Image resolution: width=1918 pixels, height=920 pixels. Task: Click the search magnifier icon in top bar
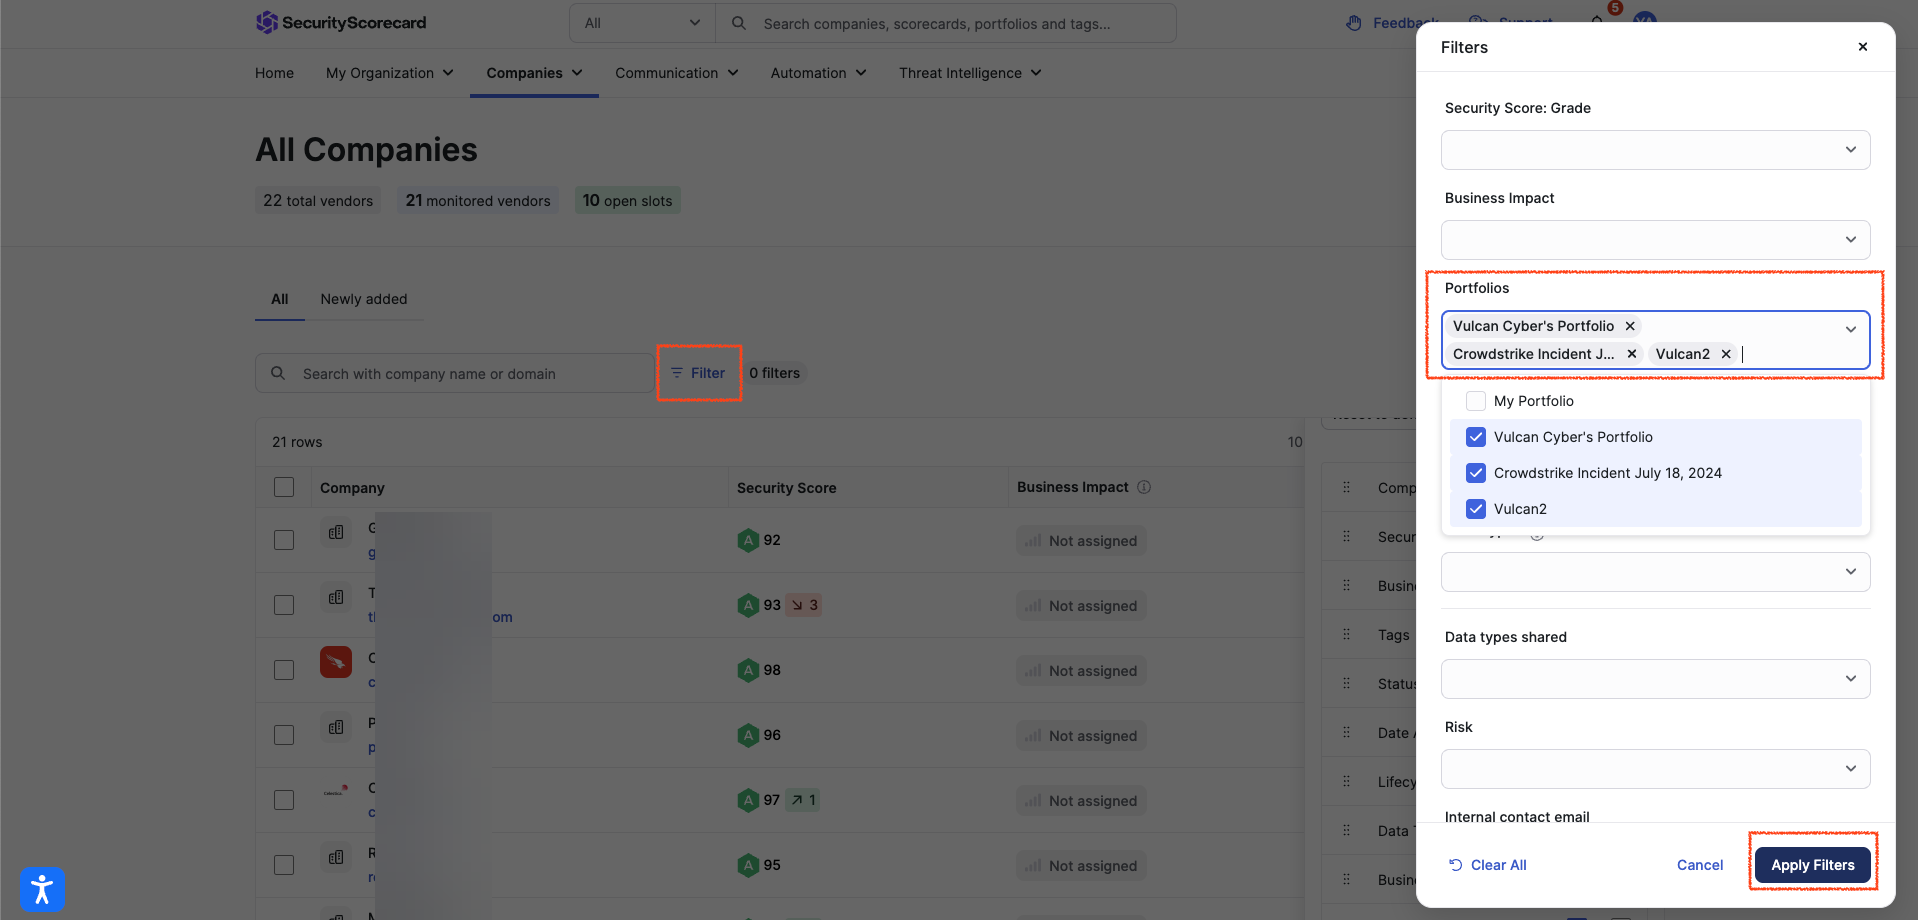pyautogui.click(x=739, y=23)
